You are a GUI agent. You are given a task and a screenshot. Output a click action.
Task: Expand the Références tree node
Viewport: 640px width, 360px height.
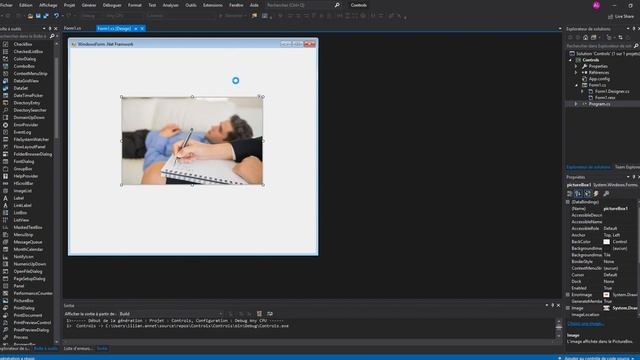pyautogui.click(x=576, y=73)
